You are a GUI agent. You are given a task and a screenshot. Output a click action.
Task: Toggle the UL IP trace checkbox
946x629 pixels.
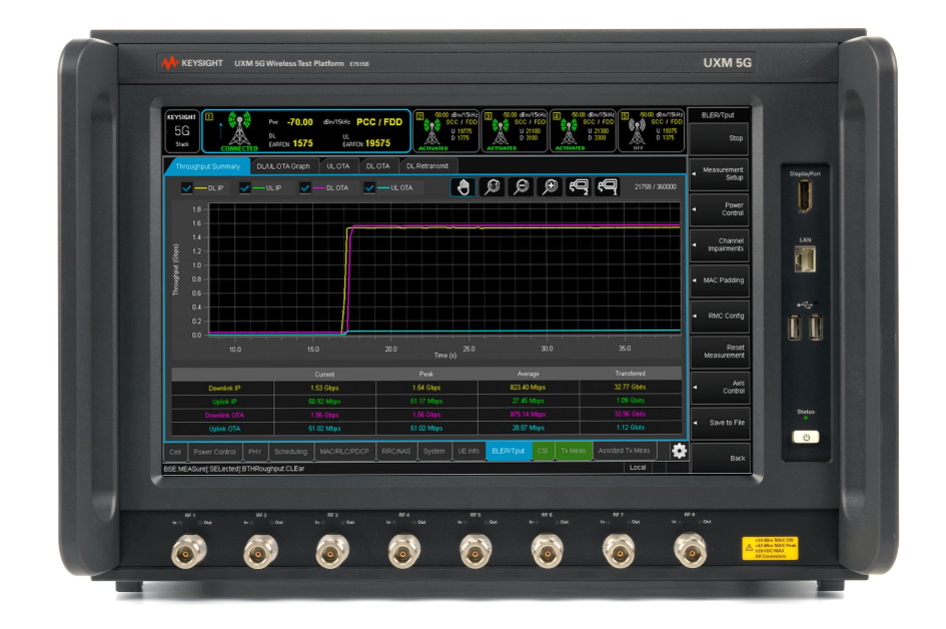(x=246, y=188)
